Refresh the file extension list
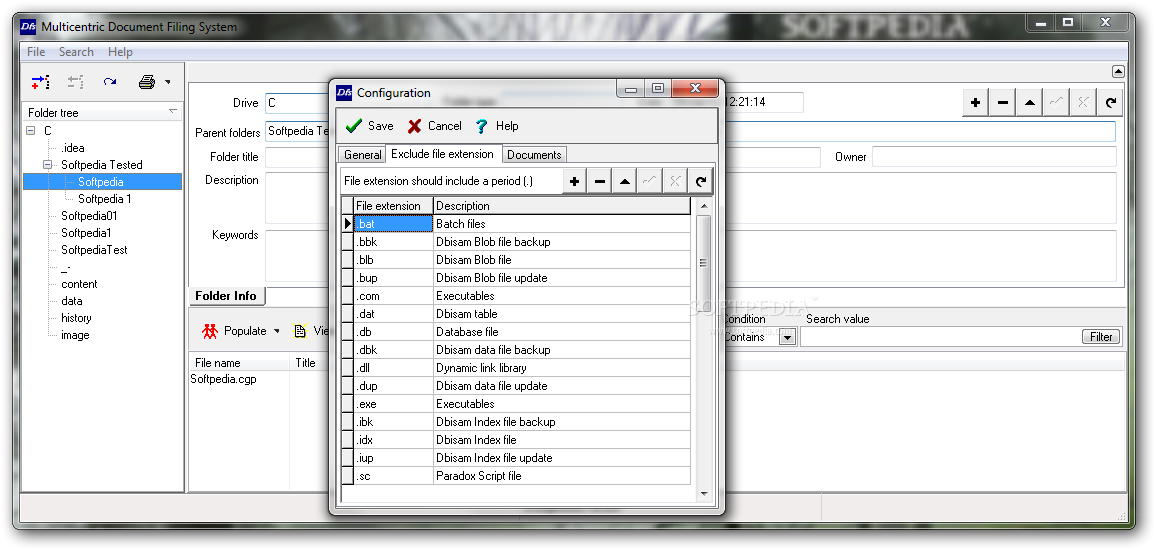 pos(700,181)
